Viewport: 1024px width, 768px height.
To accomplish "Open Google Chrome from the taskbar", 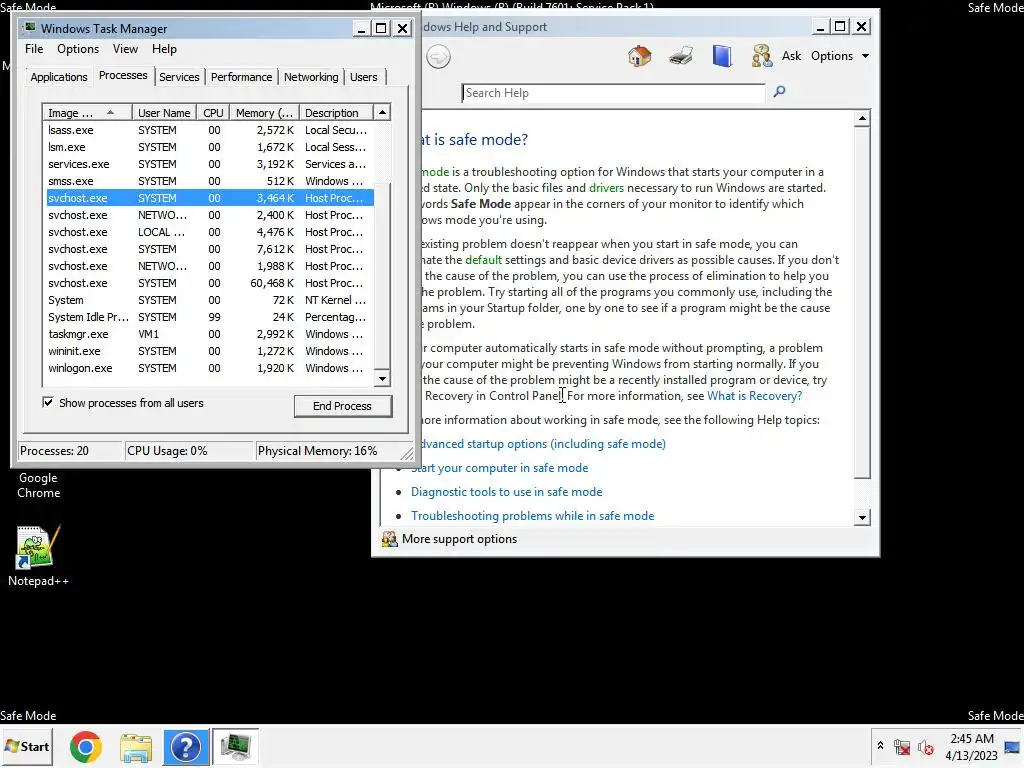I will pyautogui.click(x=86, y=747).
